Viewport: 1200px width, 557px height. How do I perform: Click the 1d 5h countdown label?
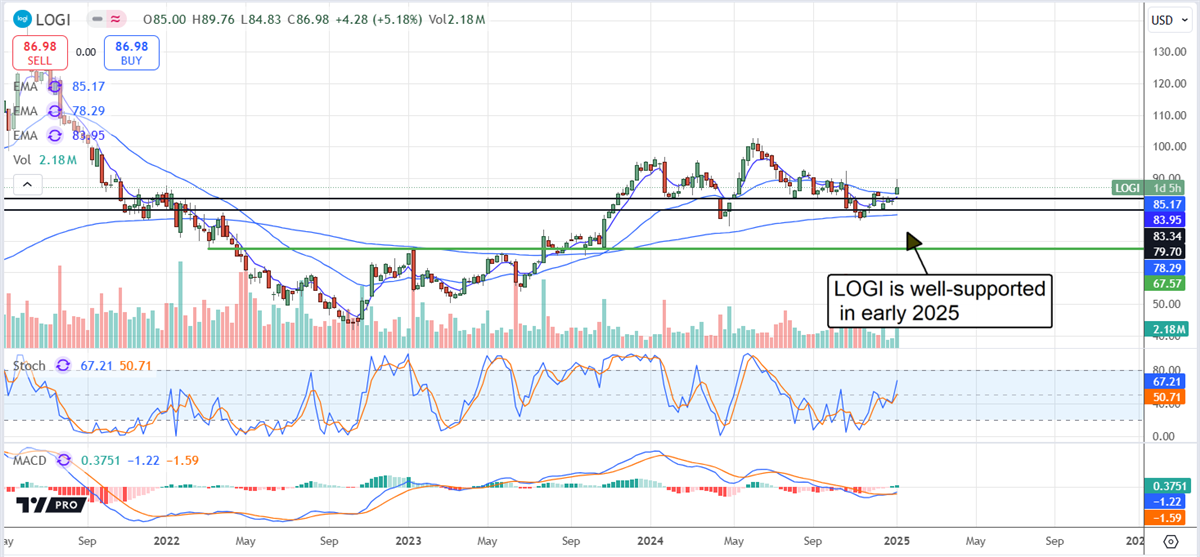coord(1165,188)
